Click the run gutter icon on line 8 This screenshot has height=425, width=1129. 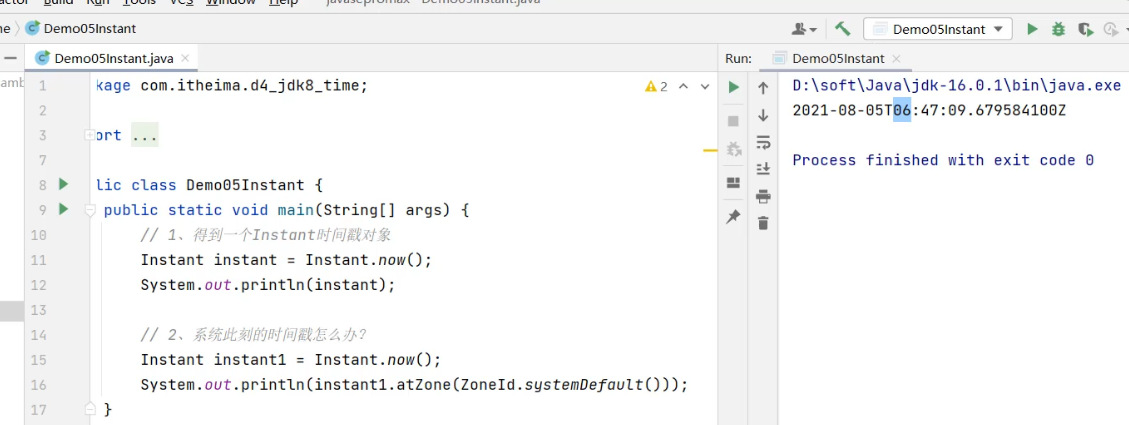pyautogui.click(x=63, y=184)
